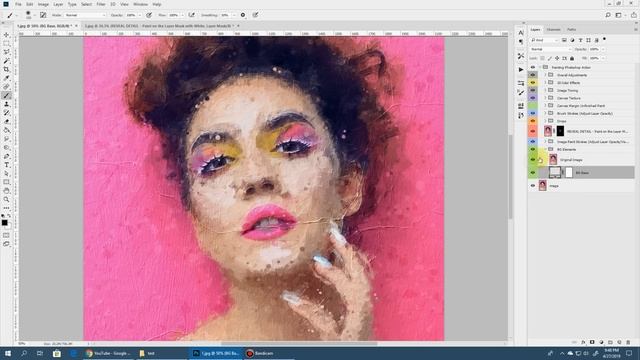
Task: Toggle Quick Mask mode icon
Action: (x=6, y=235)
